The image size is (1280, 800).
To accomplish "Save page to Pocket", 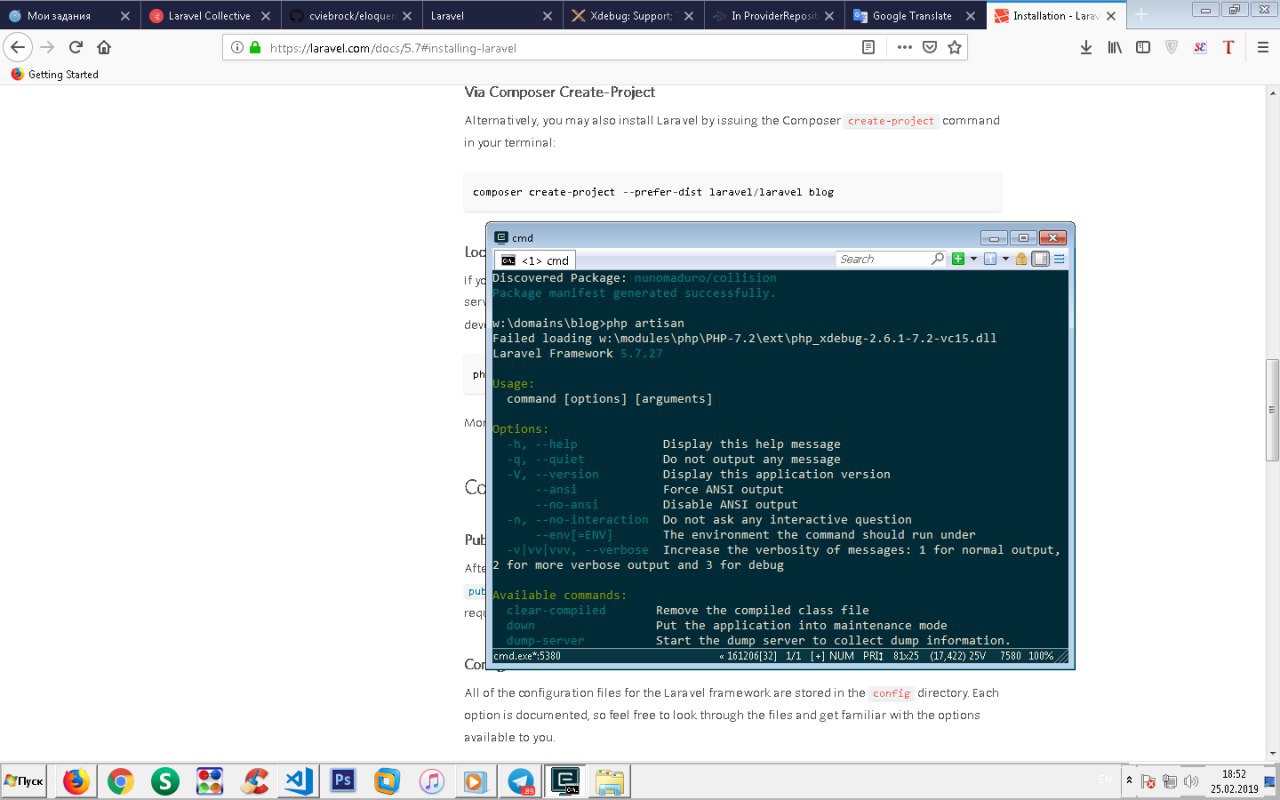I will pos(929,47).
